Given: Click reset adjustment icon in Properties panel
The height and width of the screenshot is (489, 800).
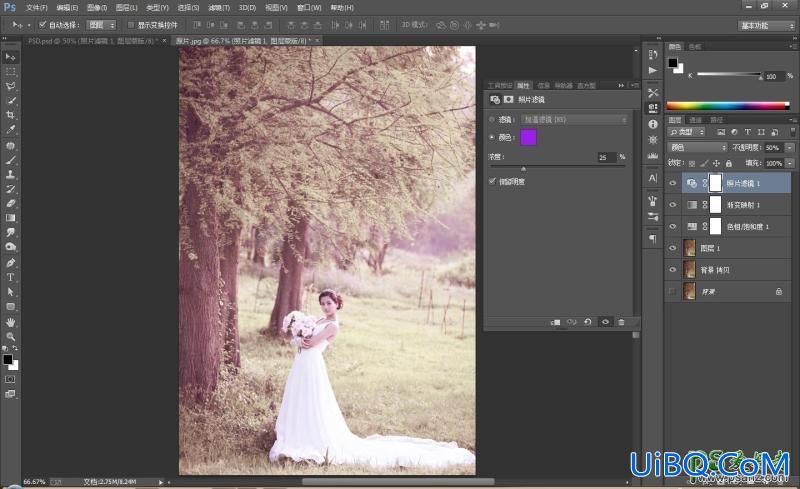Looking at the screenshot, I should 588,322.
